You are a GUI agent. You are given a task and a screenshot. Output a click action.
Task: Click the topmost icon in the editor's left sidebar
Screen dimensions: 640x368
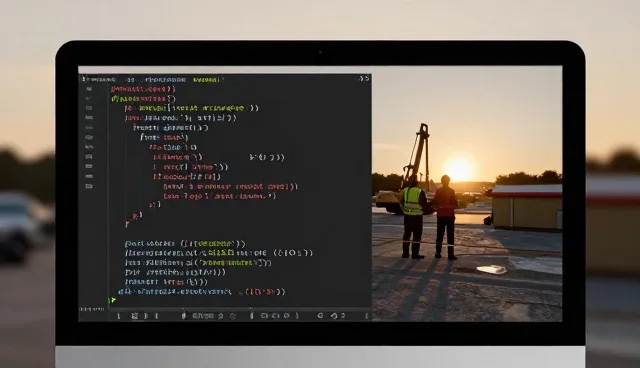pos(89,89)
